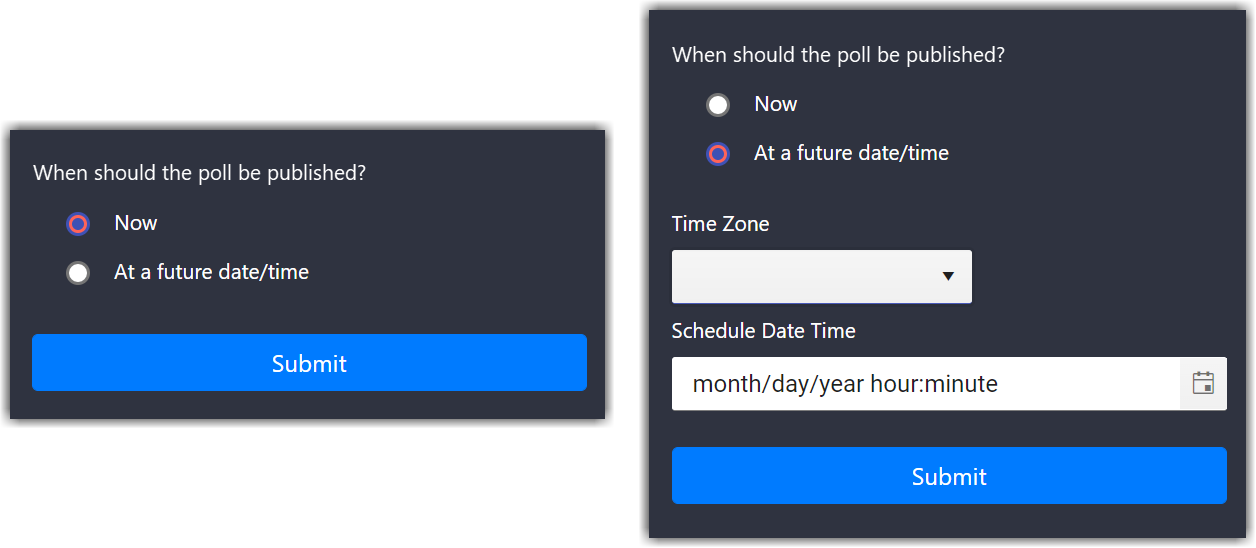Focus the Schedule Date Time input field

click(x=925, y=384)
